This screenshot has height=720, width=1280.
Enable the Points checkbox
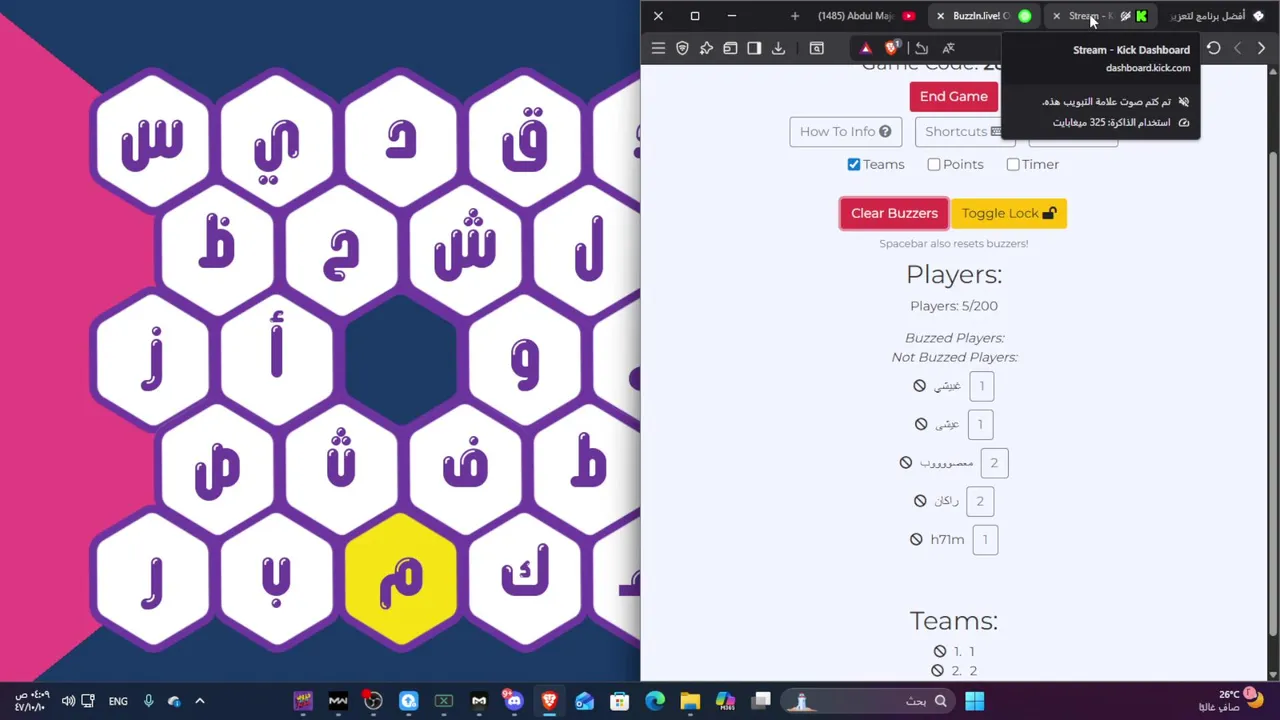click(x=934, y=164)
